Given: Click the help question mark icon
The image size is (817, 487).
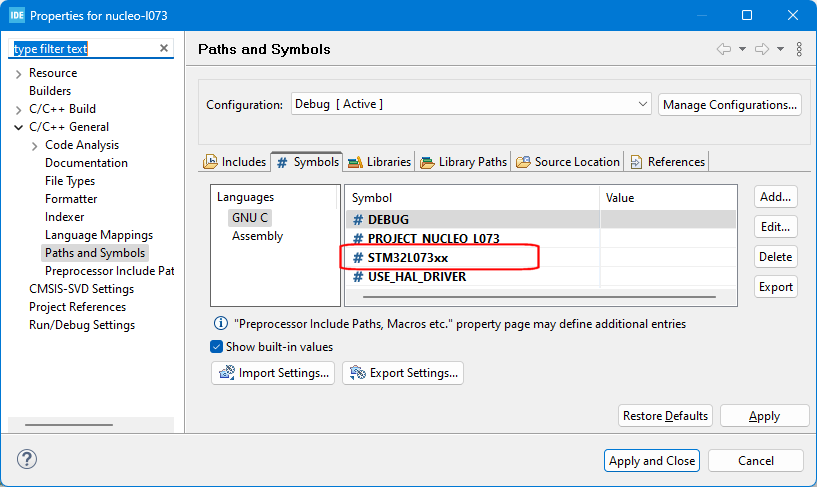Looking at the screenshot, I should (27, 460).
